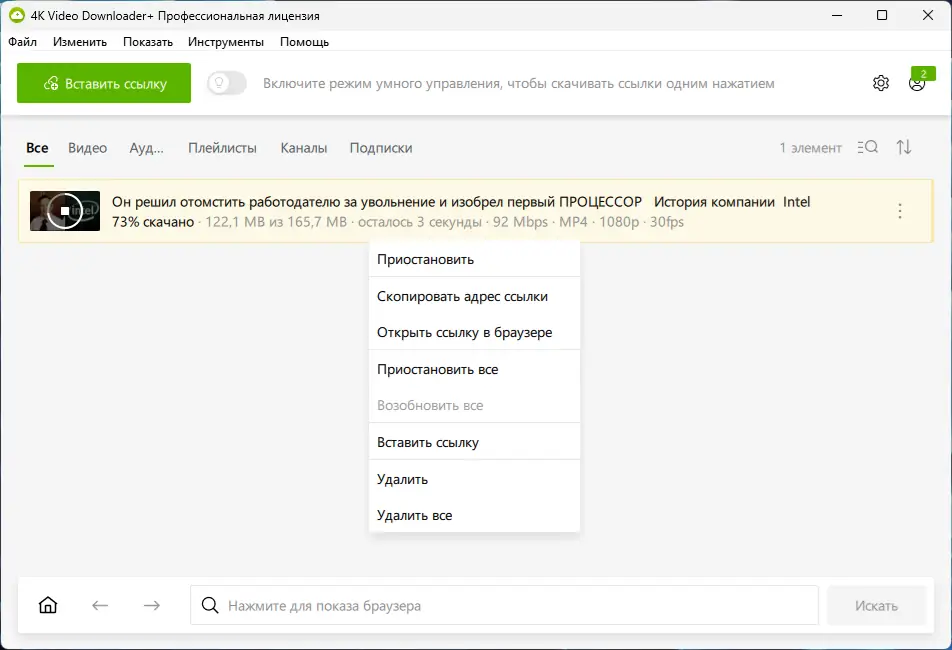952x650 pixels.
Task: Switch to the Видео tab
Action: [x=88, y=147]
